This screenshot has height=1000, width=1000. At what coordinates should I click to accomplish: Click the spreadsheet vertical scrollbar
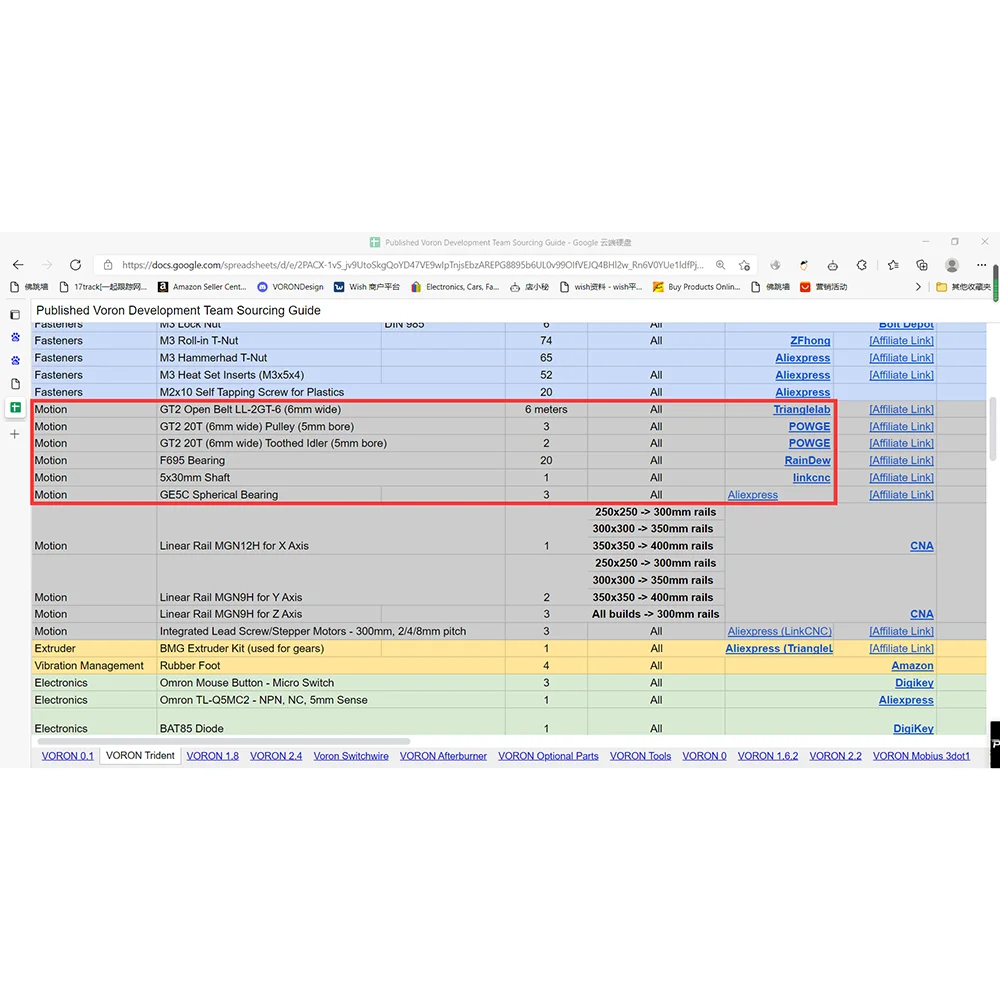click(x=992, y=429)
